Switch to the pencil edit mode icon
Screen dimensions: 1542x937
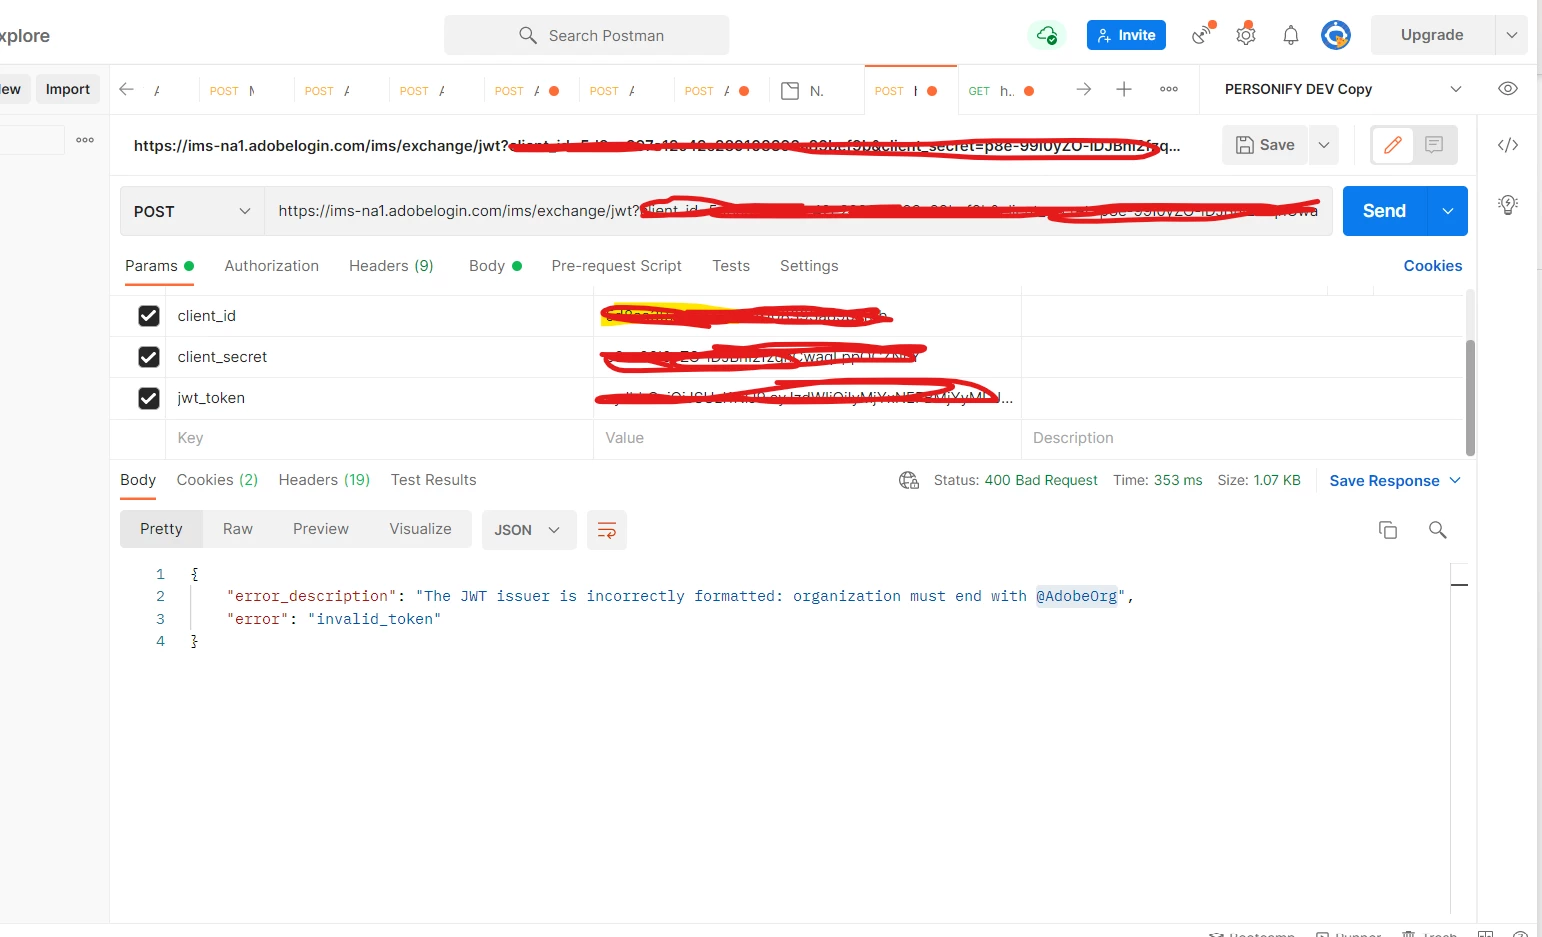tap(1392, 145)
